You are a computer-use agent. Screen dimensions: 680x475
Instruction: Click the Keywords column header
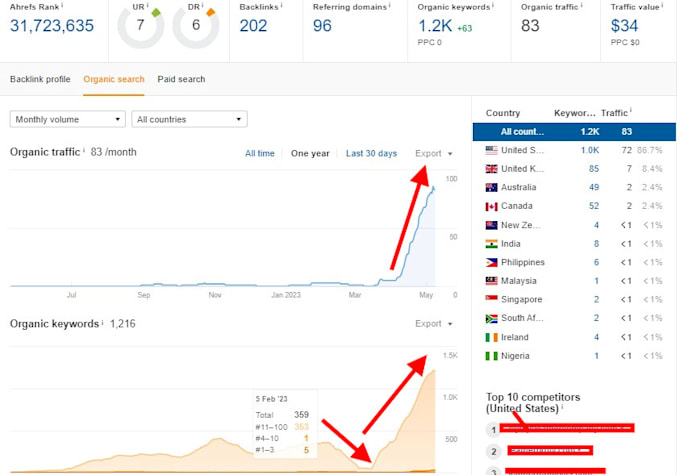click(x=575, y=113)
